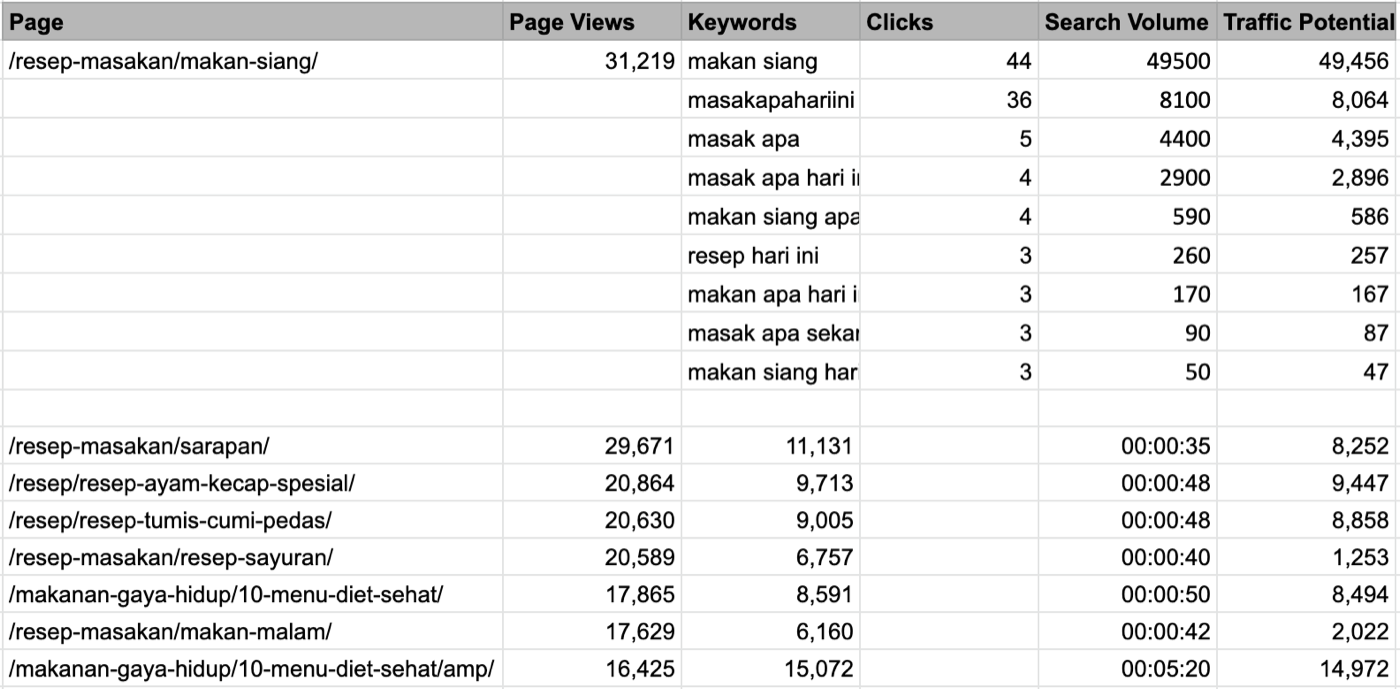1400x689 pixels.
Task: Select the 'masak apa' keyword cell
Action: pyautogui.click(x=770, y=139)
